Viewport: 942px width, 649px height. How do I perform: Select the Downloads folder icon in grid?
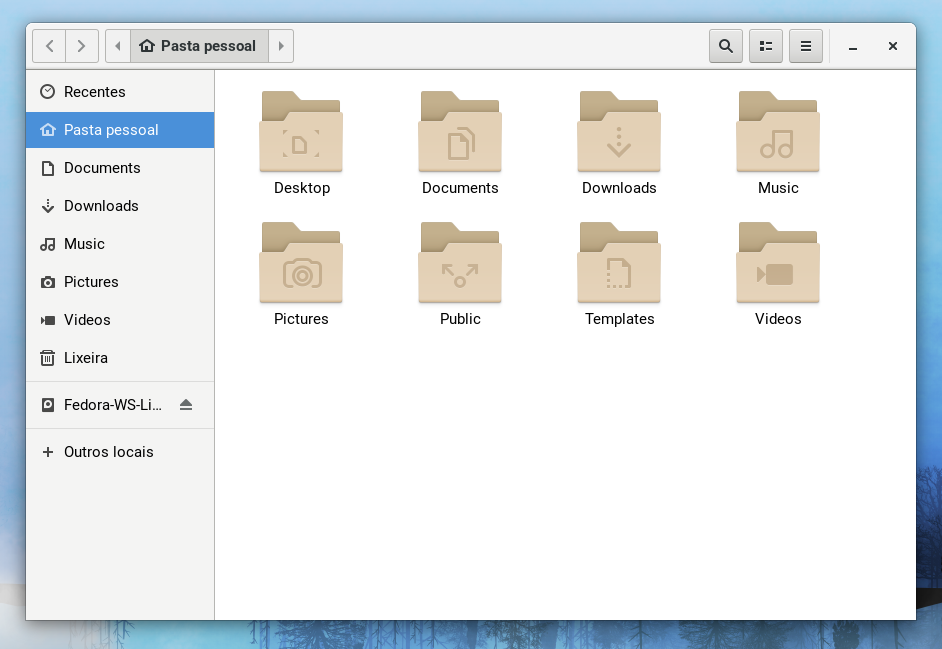click(619, 132)
